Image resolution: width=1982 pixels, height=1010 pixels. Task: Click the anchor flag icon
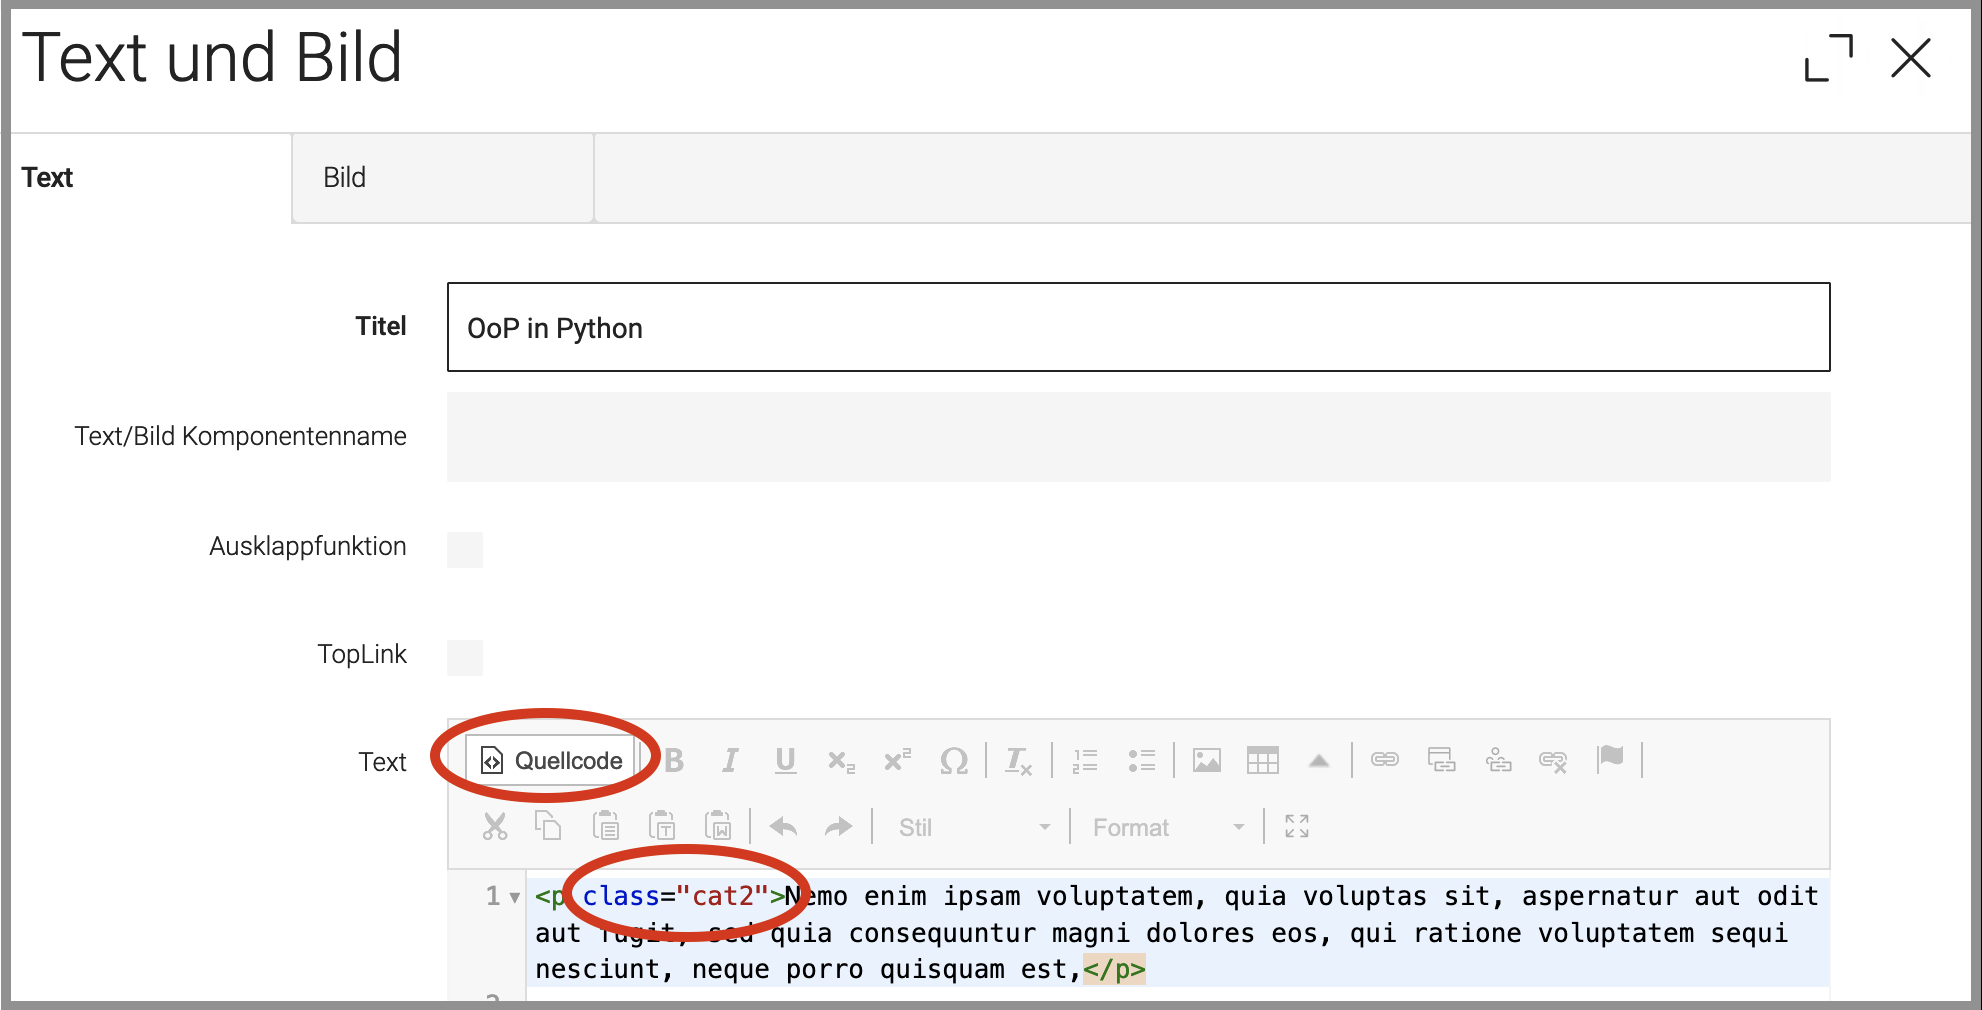click(x=1610, y=758)
